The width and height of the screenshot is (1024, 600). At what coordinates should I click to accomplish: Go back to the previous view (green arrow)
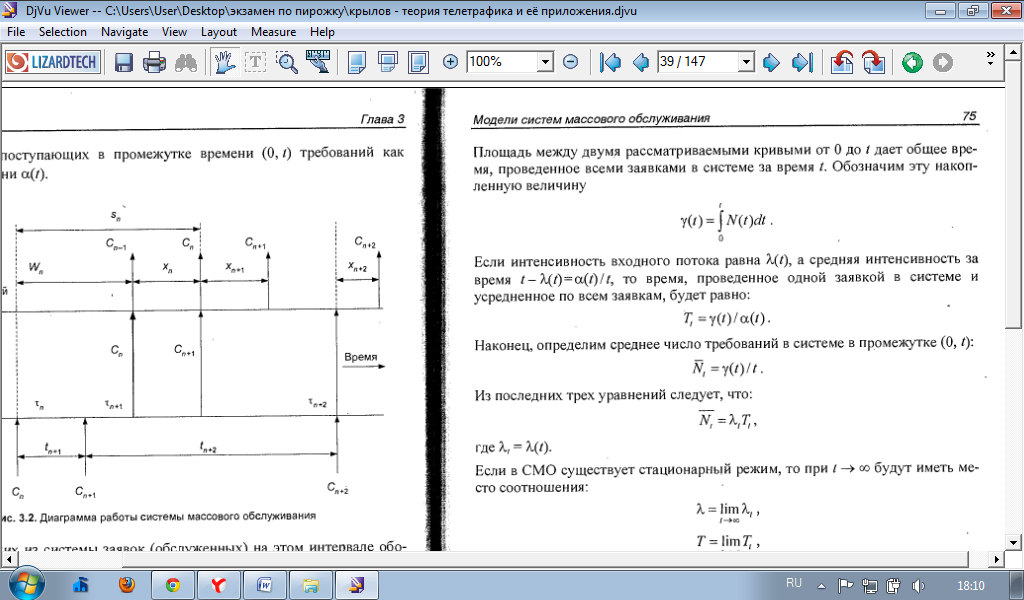click(x=912, y=63)
